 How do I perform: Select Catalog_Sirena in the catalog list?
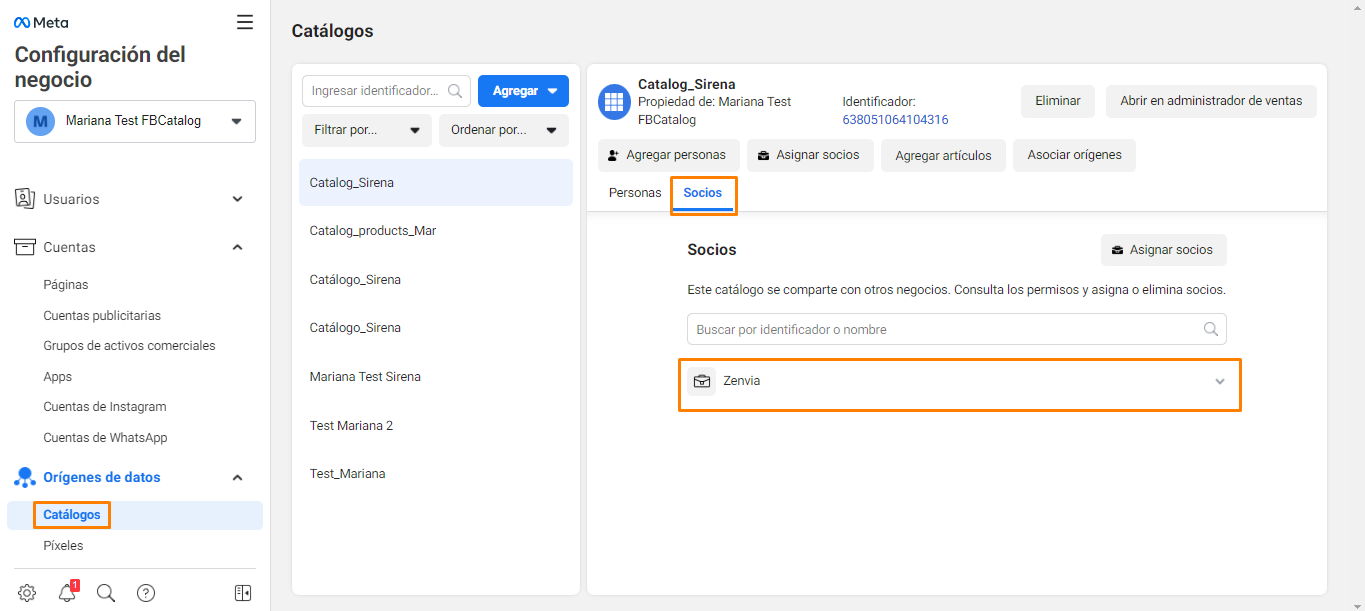click(436, 183)
